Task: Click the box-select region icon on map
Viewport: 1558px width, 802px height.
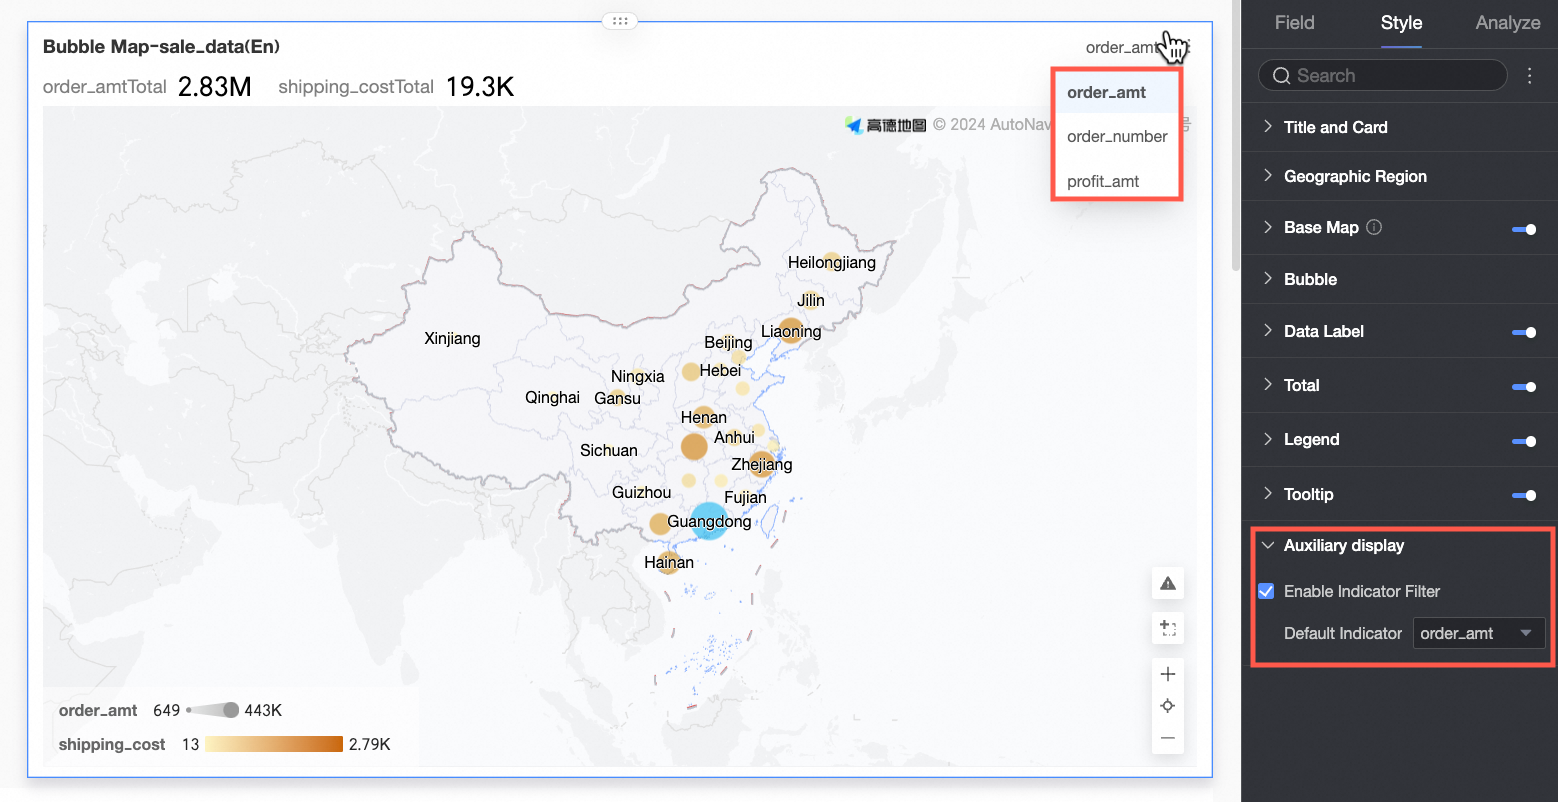Action: 1167,628
